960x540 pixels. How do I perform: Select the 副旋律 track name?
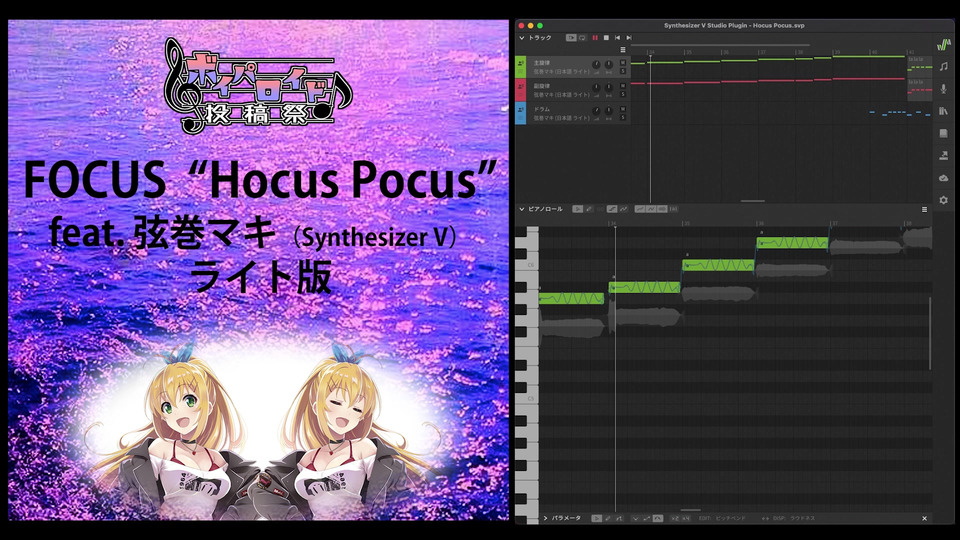[542, 86]
